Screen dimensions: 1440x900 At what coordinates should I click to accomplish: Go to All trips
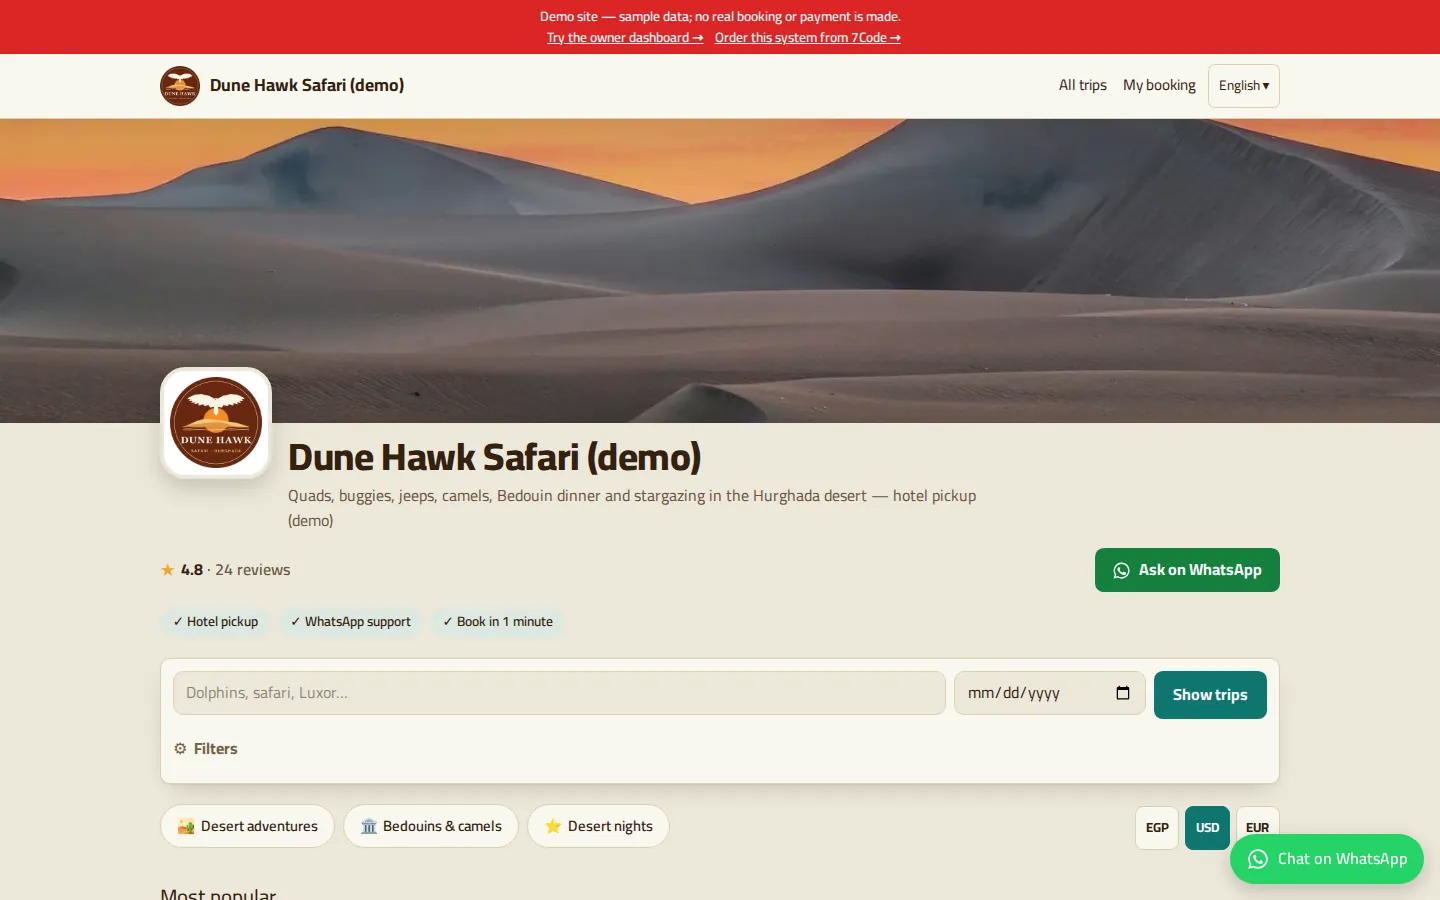[1083, 85]
